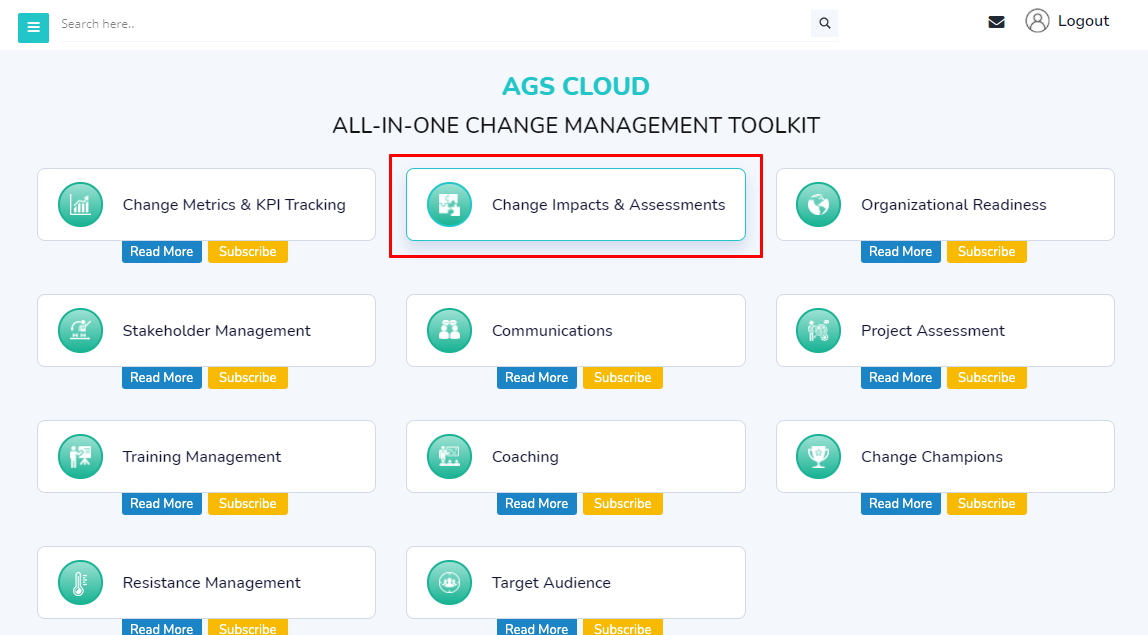The image size is (1148, 635).
Task: Open the mail envelope icon
Action: coord(996,22)
